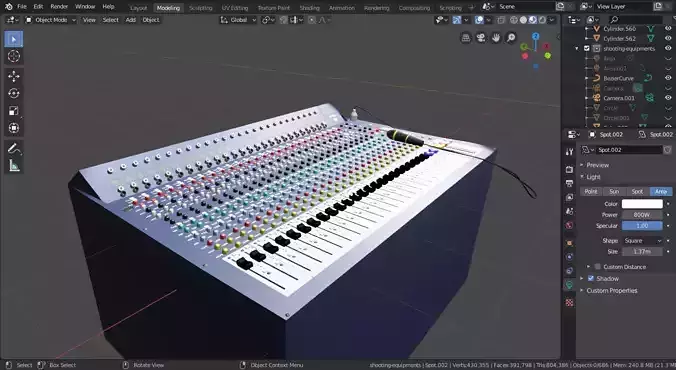Switch to the UV Editing workspace tab
Screen dimensions: 676x370
[235, 8]
